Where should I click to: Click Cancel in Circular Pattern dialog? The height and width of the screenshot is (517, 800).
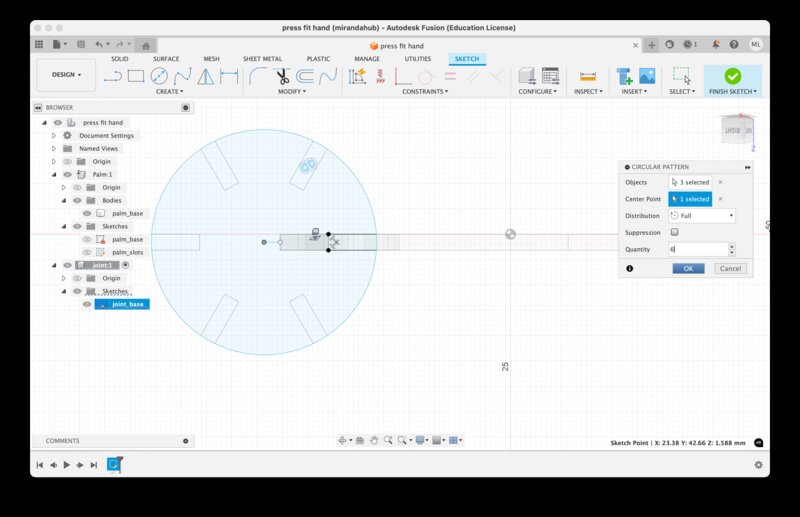click(729, 268)
